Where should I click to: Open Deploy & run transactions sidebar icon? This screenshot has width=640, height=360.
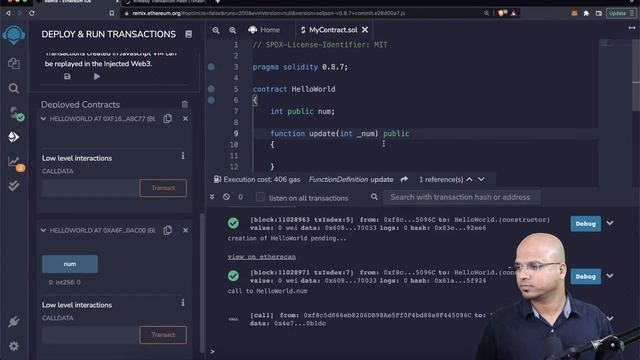click(x=14, y=137)
